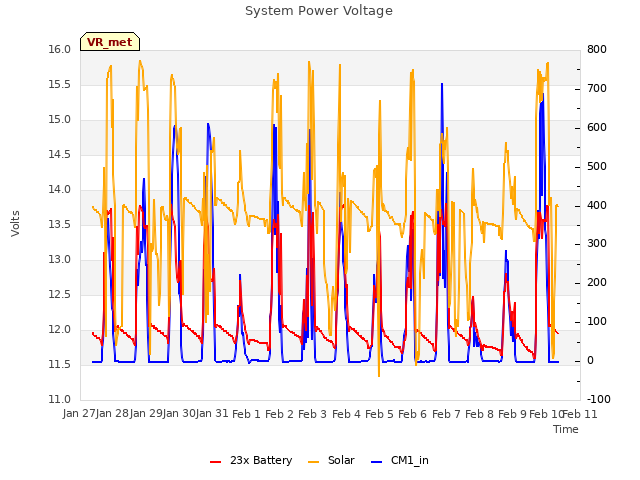Click the tall blue CM1_in peak on Feb 7
Image resolution: width=640 pixels, height=480 pixels.
(x=442, y=85)
